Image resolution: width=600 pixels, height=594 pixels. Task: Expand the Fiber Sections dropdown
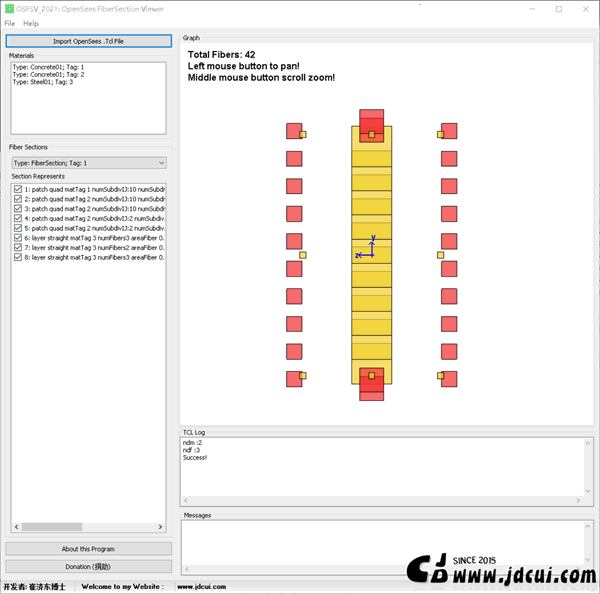click(x=89, y=163)
